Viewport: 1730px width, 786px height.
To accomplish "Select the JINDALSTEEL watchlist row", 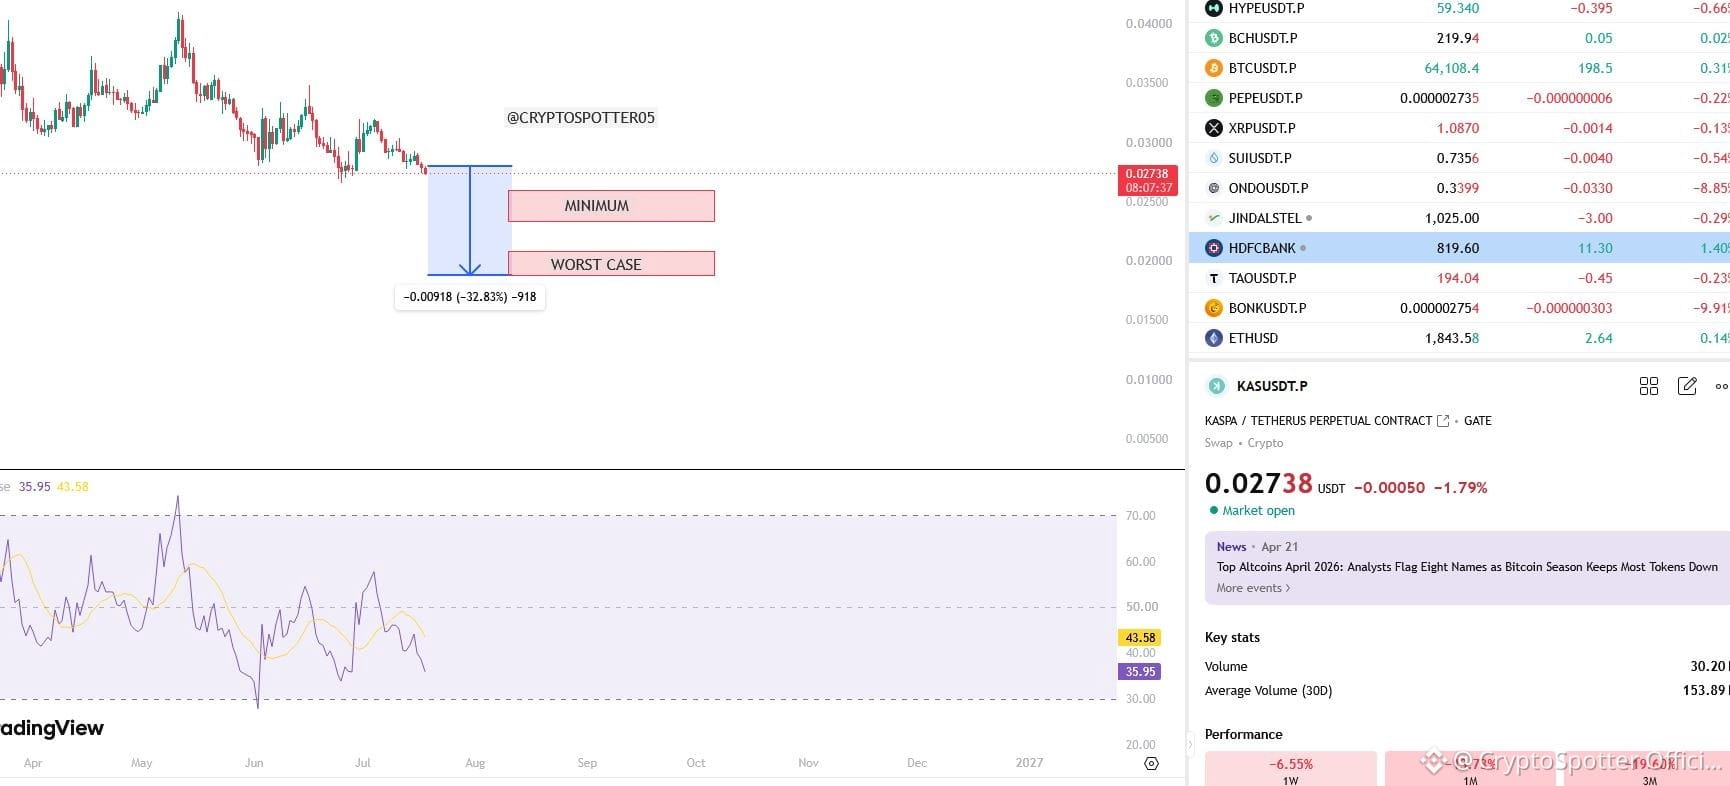I will tap(1459, 218).
